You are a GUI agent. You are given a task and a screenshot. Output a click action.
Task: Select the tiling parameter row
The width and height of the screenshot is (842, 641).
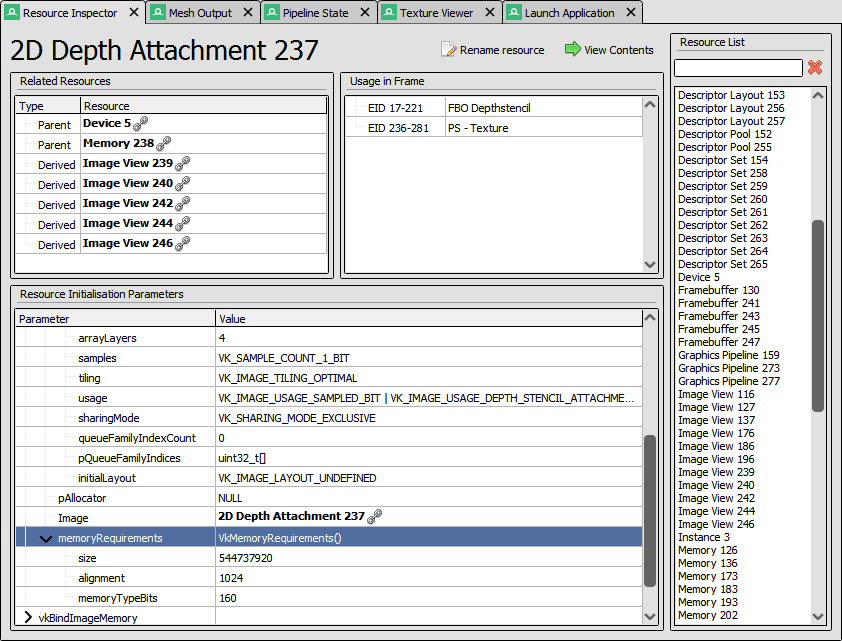329,378
